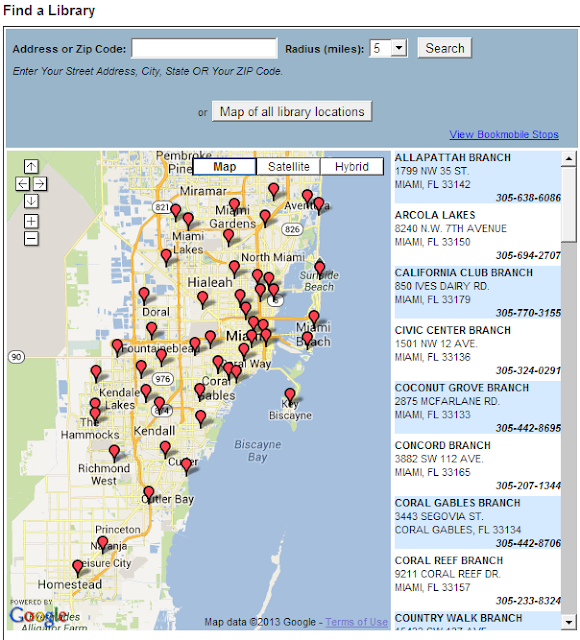Open the Google Terms of Use link
The image size is (580, 640).
[356, 622]
